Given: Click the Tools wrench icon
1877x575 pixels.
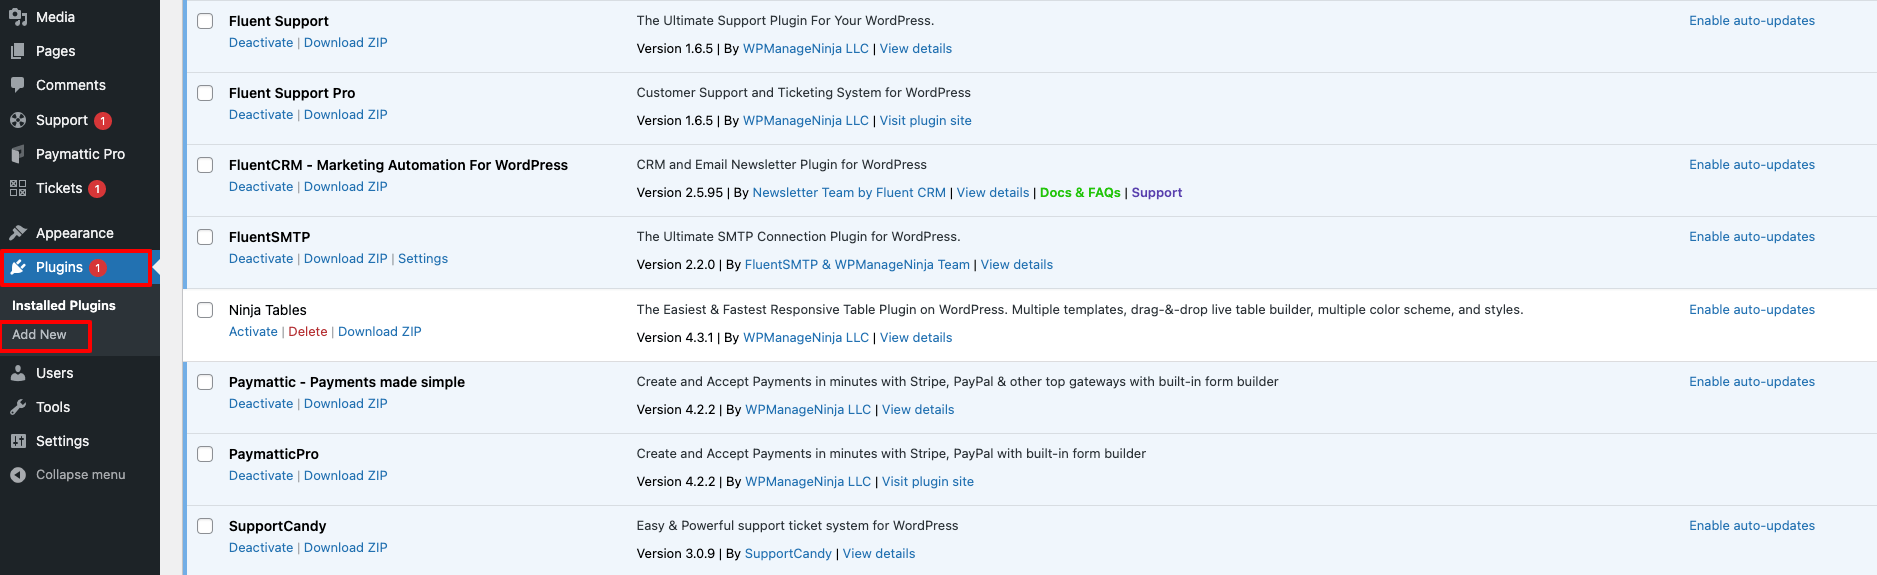Looking at the screenshot, I should click(x=18, y=407).
